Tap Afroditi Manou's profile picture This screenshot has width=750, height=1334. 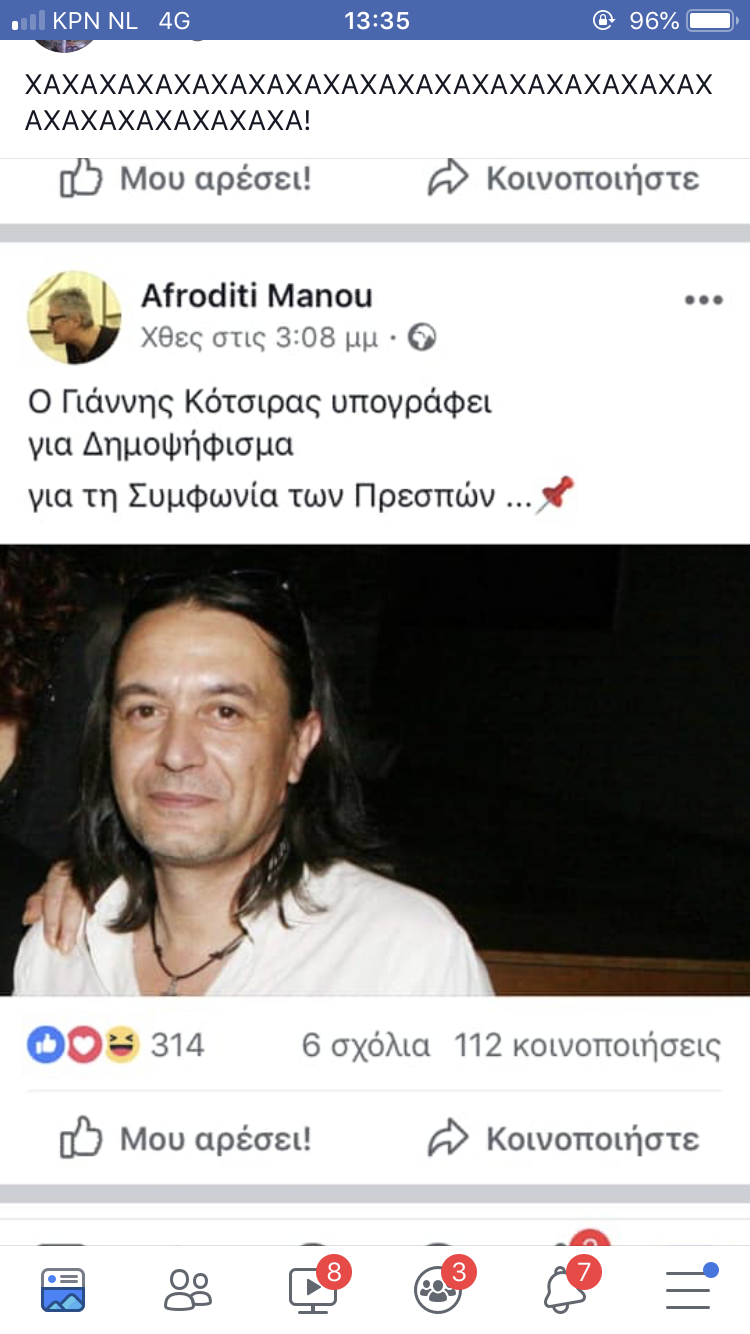click(75, 317)
